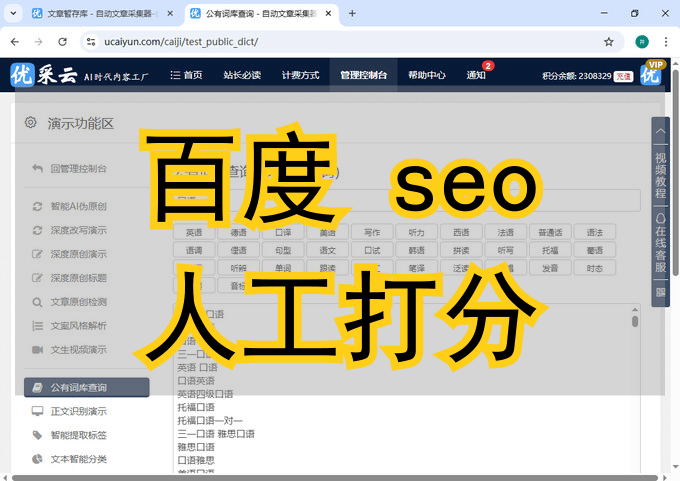This screenshot has height=481, width=680.
Task: Open the VIP account avatar icon
Action: pos(651,75)
